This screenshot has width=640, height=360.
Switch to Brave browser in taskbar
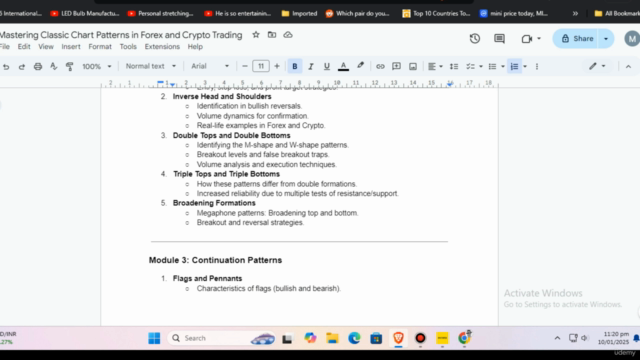coord(398,338)
